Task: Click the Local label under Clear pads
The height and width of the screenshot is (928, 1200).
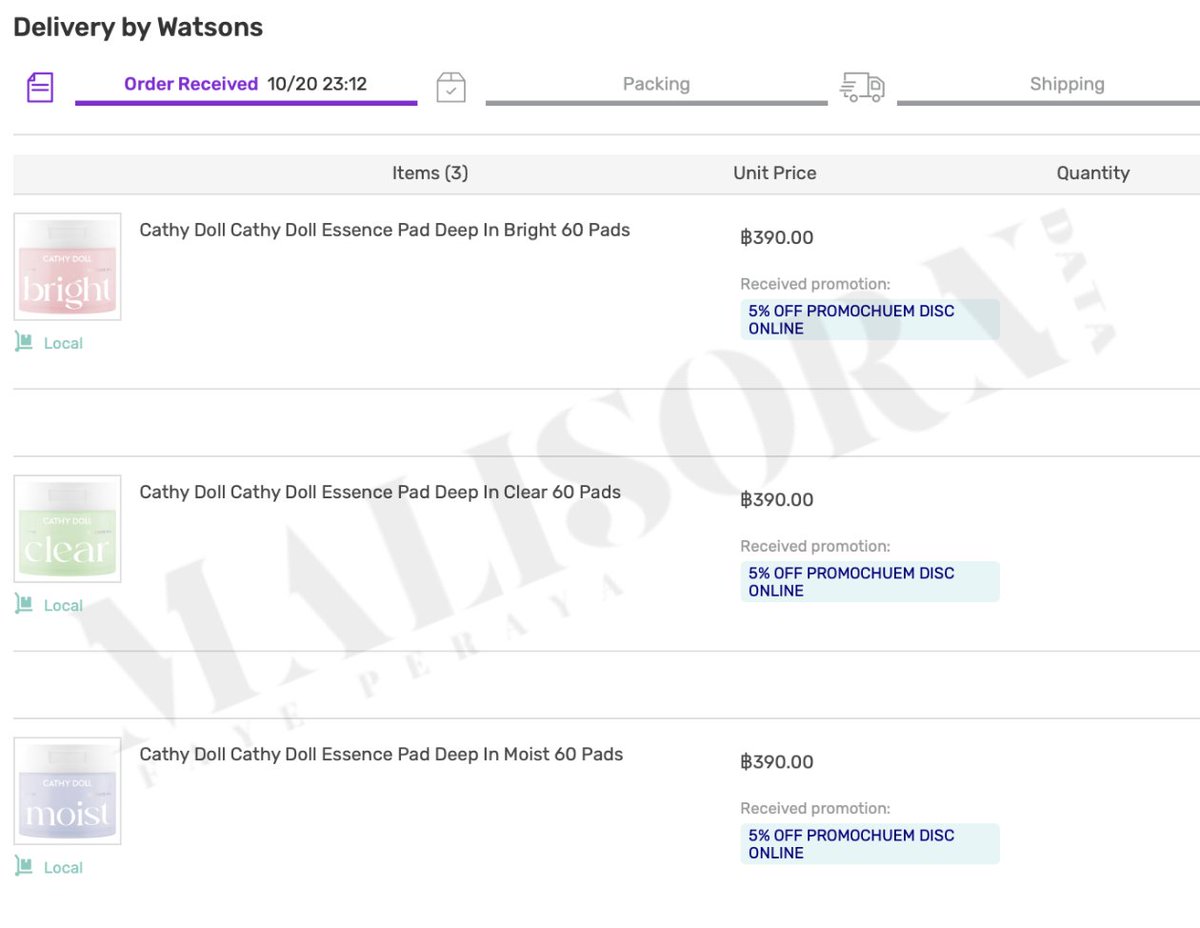Action: [63, 605]
